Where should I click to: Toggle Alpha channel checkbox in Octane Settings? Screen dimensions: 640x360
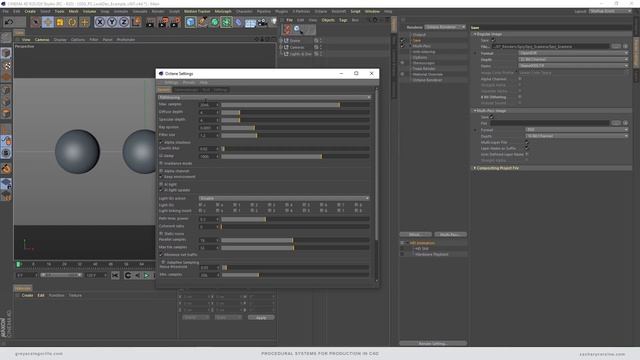161,171
